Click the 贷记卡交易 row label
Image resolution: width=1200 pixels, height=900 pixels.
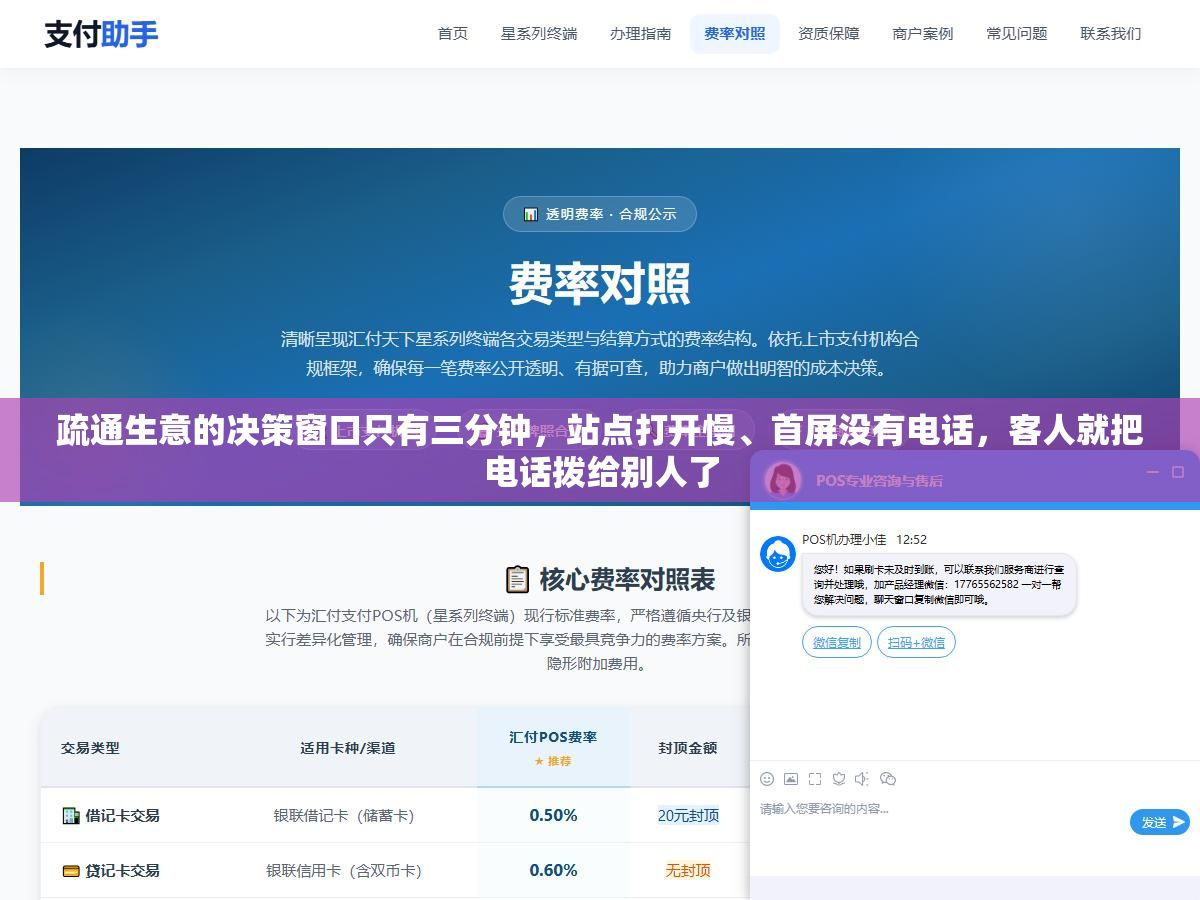[122, 870]
